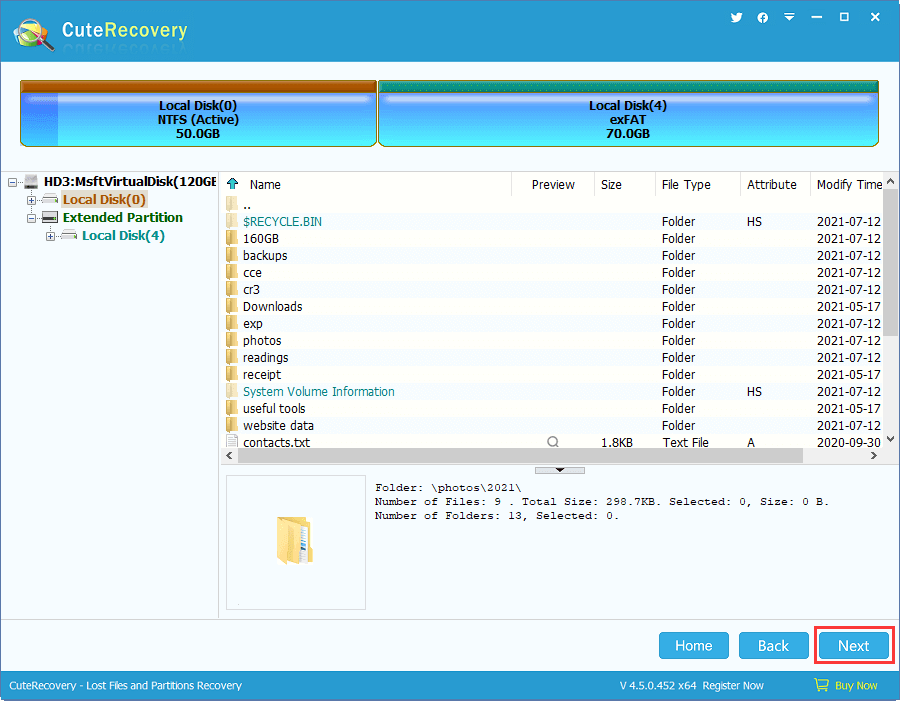Open the Buy Now link
Viewport: 900px width, 701px height.
click(856, 685)
